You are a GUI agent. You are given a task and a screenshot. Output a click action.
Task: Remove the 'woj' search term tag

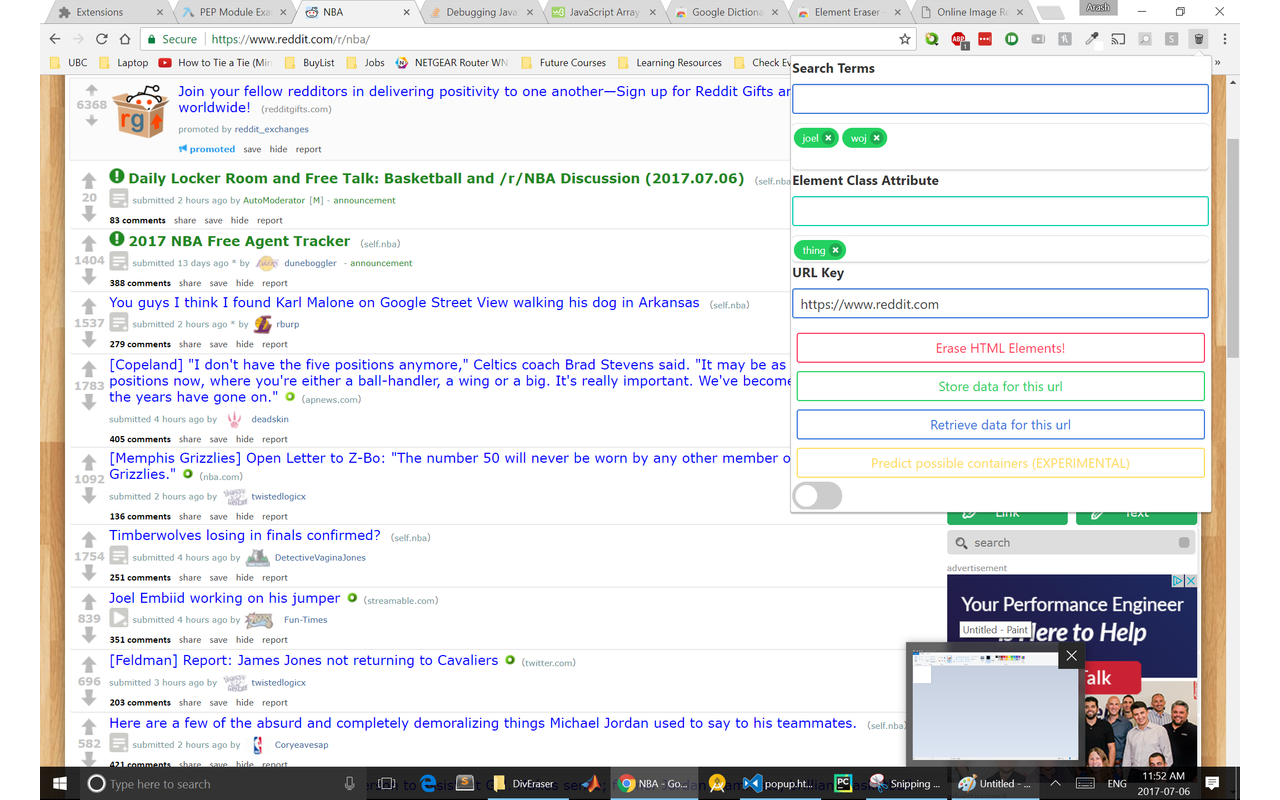(877, 138)
